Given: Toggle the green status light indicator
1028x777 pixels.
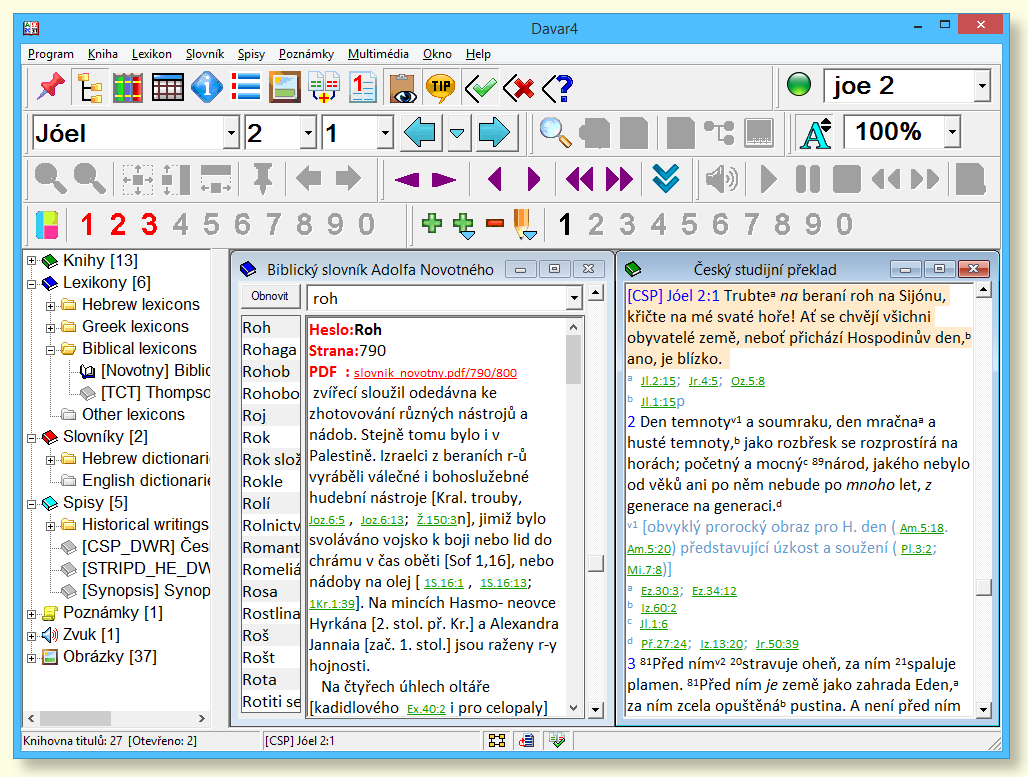Looking at the screenshot, I should pos(798,86).
